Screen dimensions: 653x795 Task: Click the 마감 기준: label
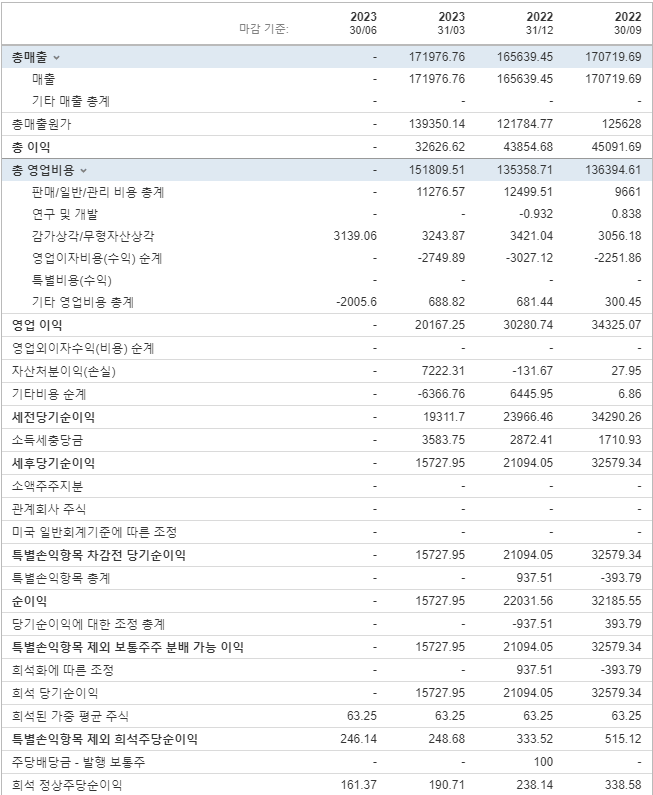(264, 29)
